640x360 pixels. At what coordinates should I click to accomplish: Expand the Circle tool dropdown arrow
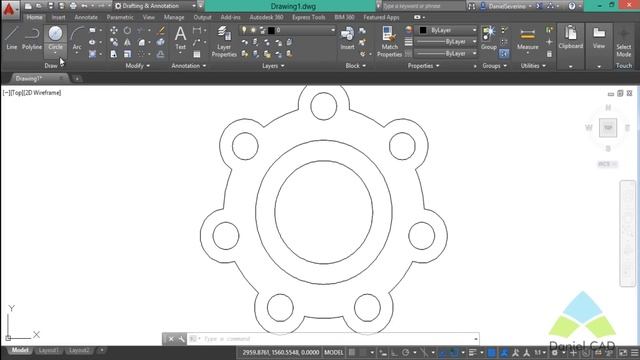coord(55,53)
